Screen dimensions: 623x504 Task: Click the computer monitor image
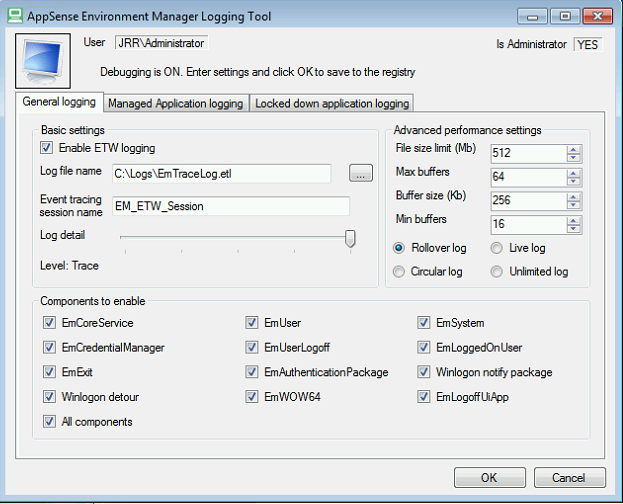tap(43, 61)
